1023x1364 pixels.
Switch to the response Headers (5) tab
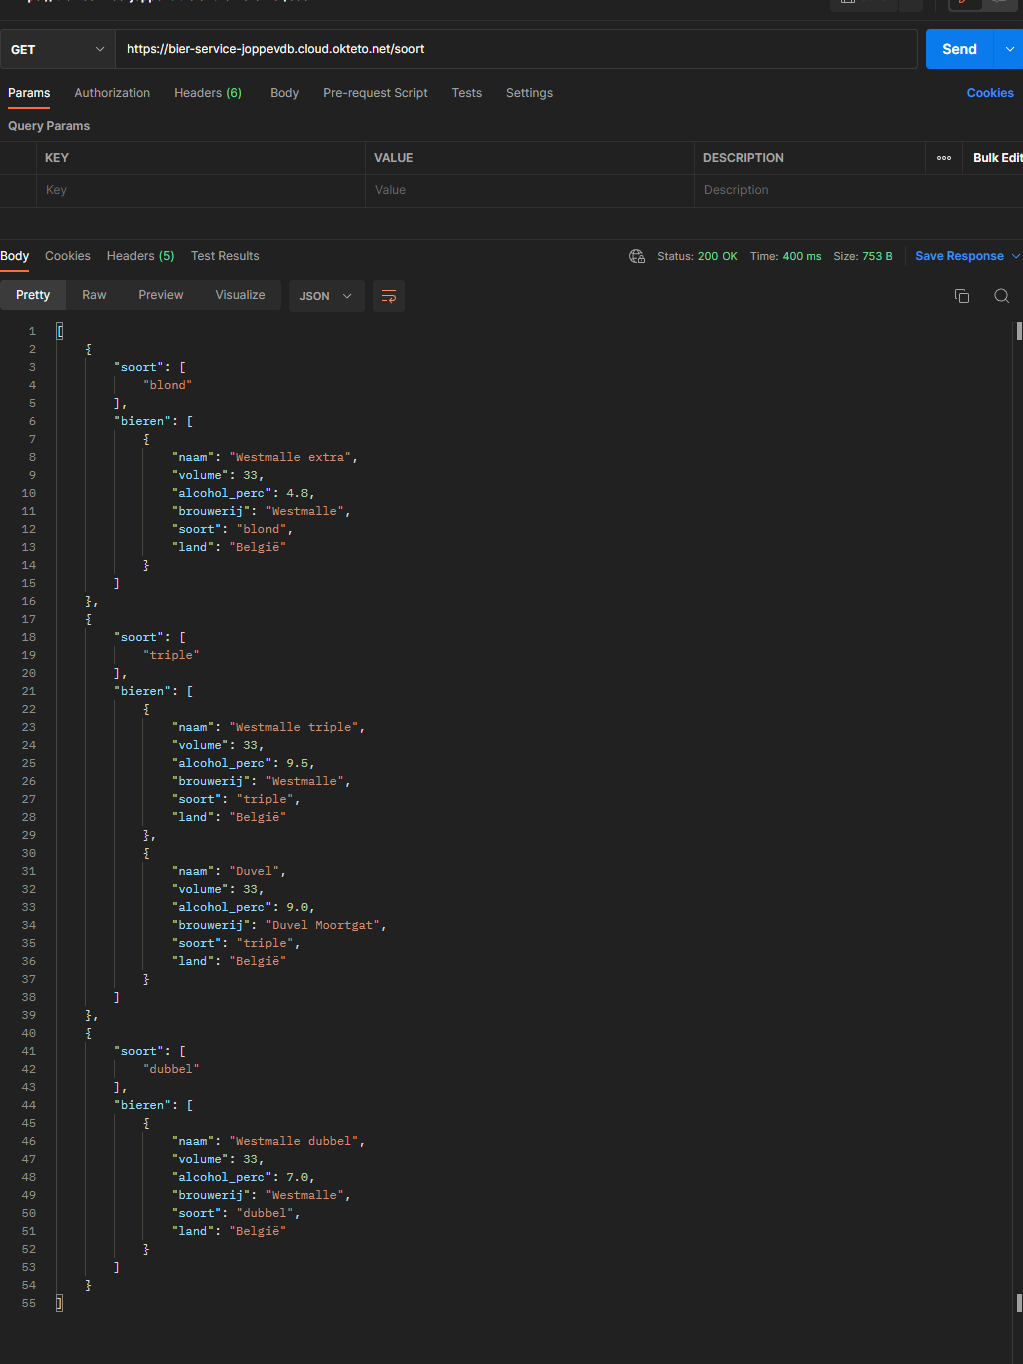pyautogui.click(x=140, y=255)
